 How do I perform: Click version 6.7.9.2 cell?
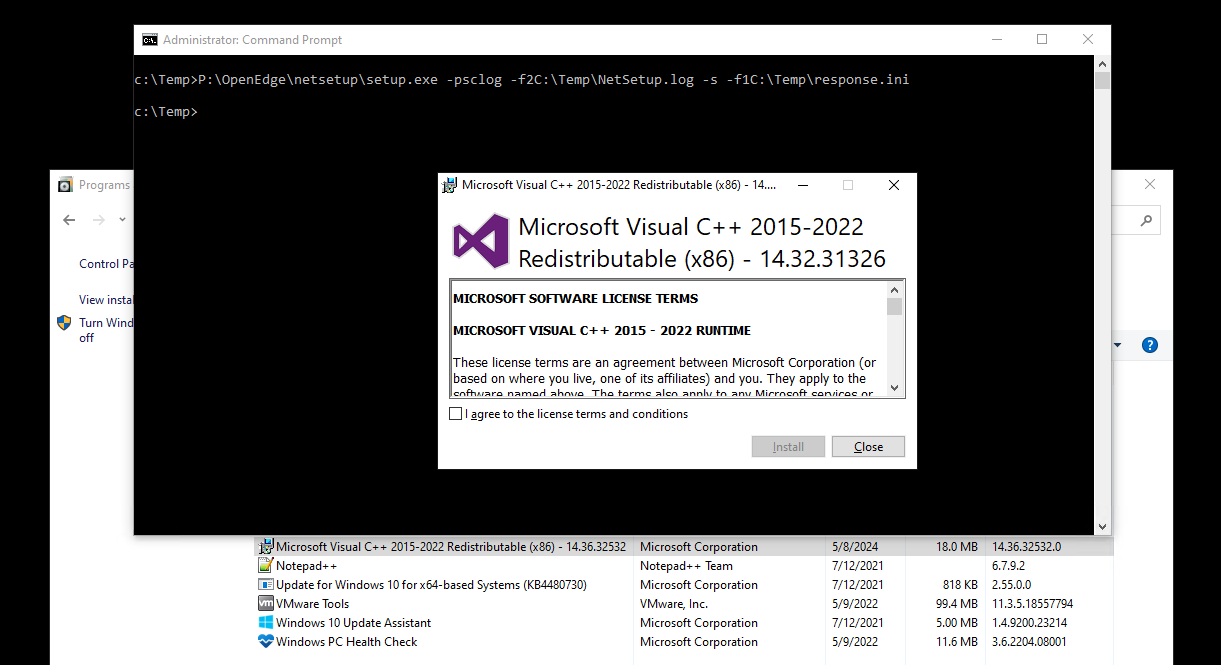[1010, 566]
